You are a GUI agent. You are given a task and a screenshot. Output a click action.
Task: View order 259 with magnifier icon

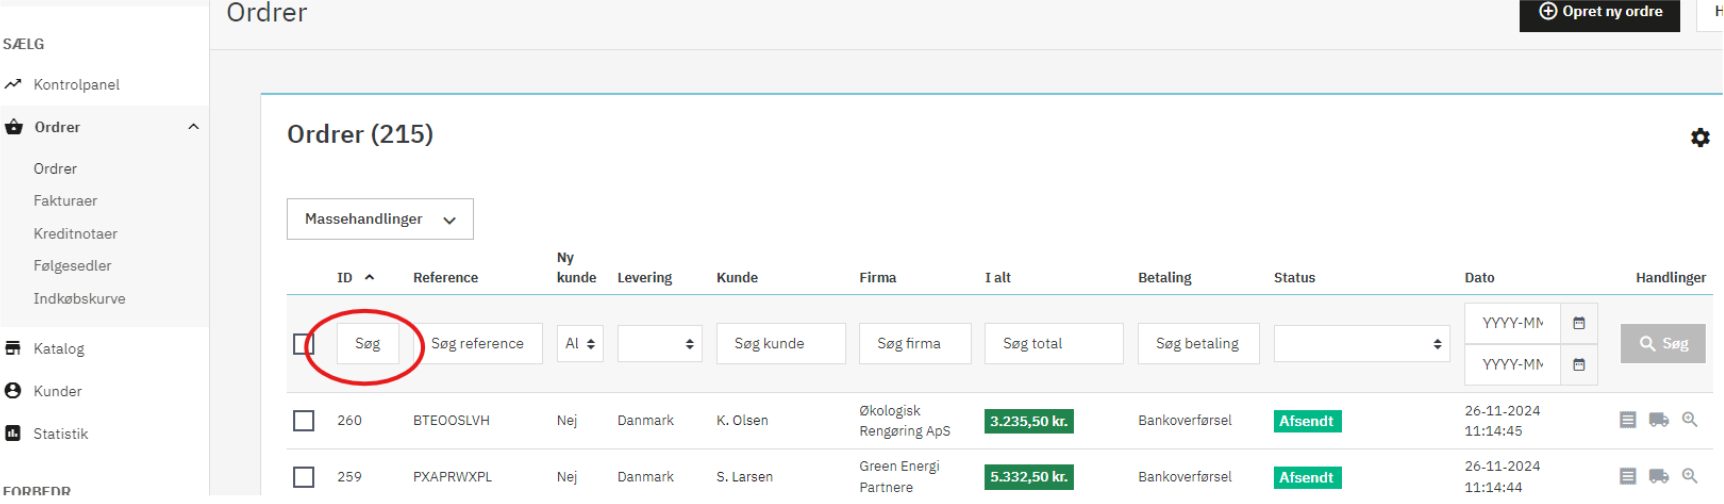coord(1689,476)
